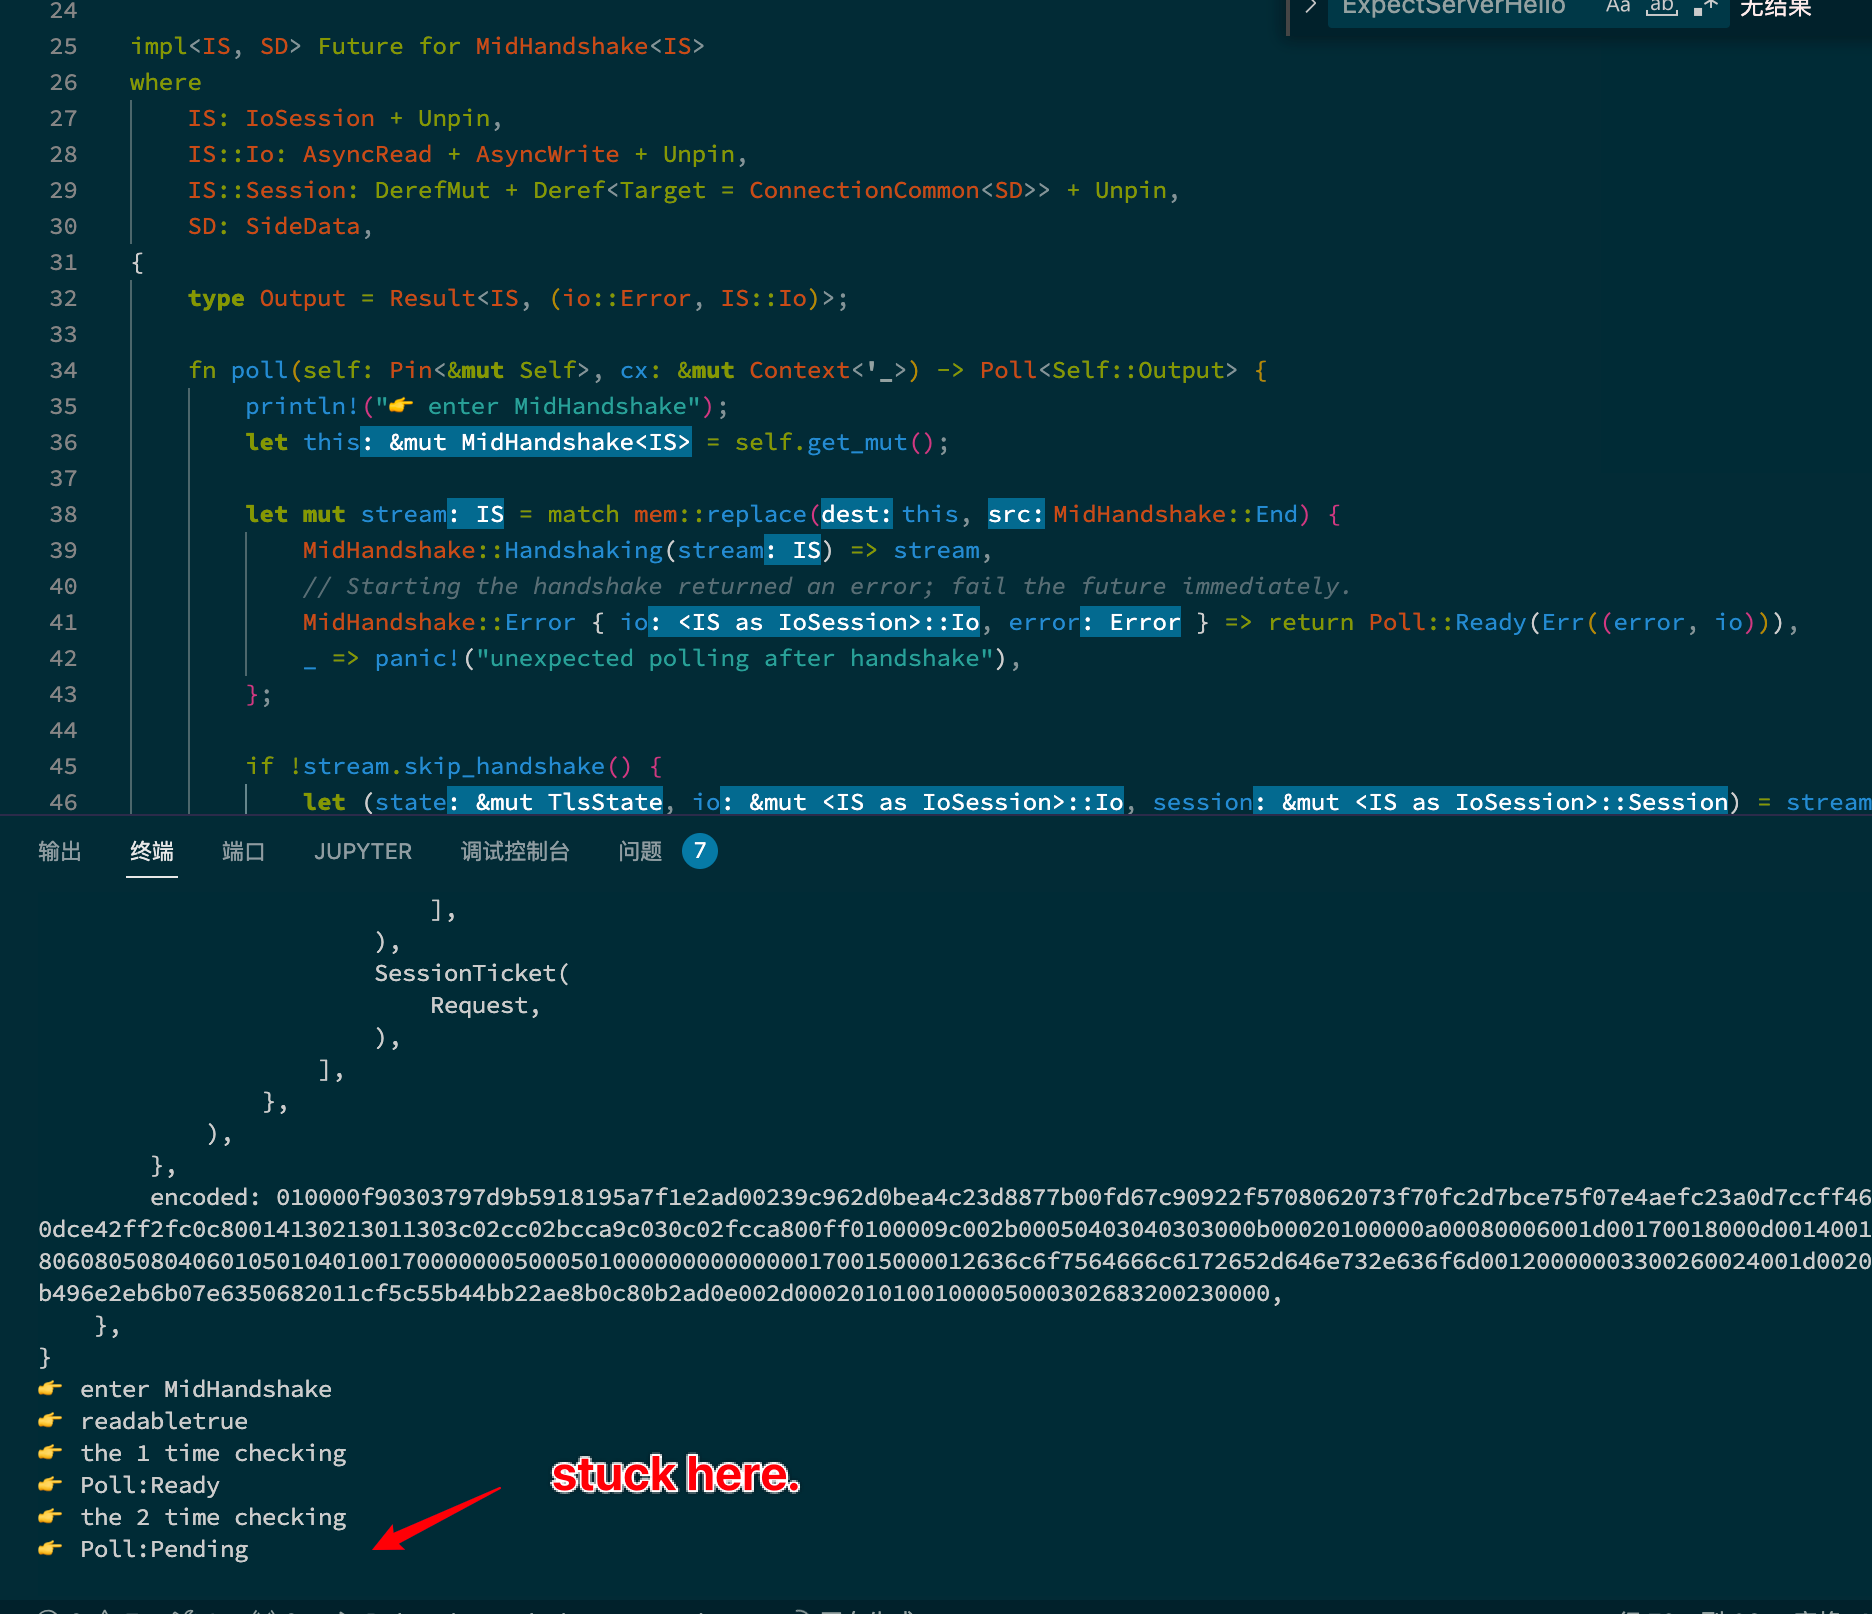1872x1614 pixels.
Task: Click 'SideData' on line 30
Action: coord(303,226)
